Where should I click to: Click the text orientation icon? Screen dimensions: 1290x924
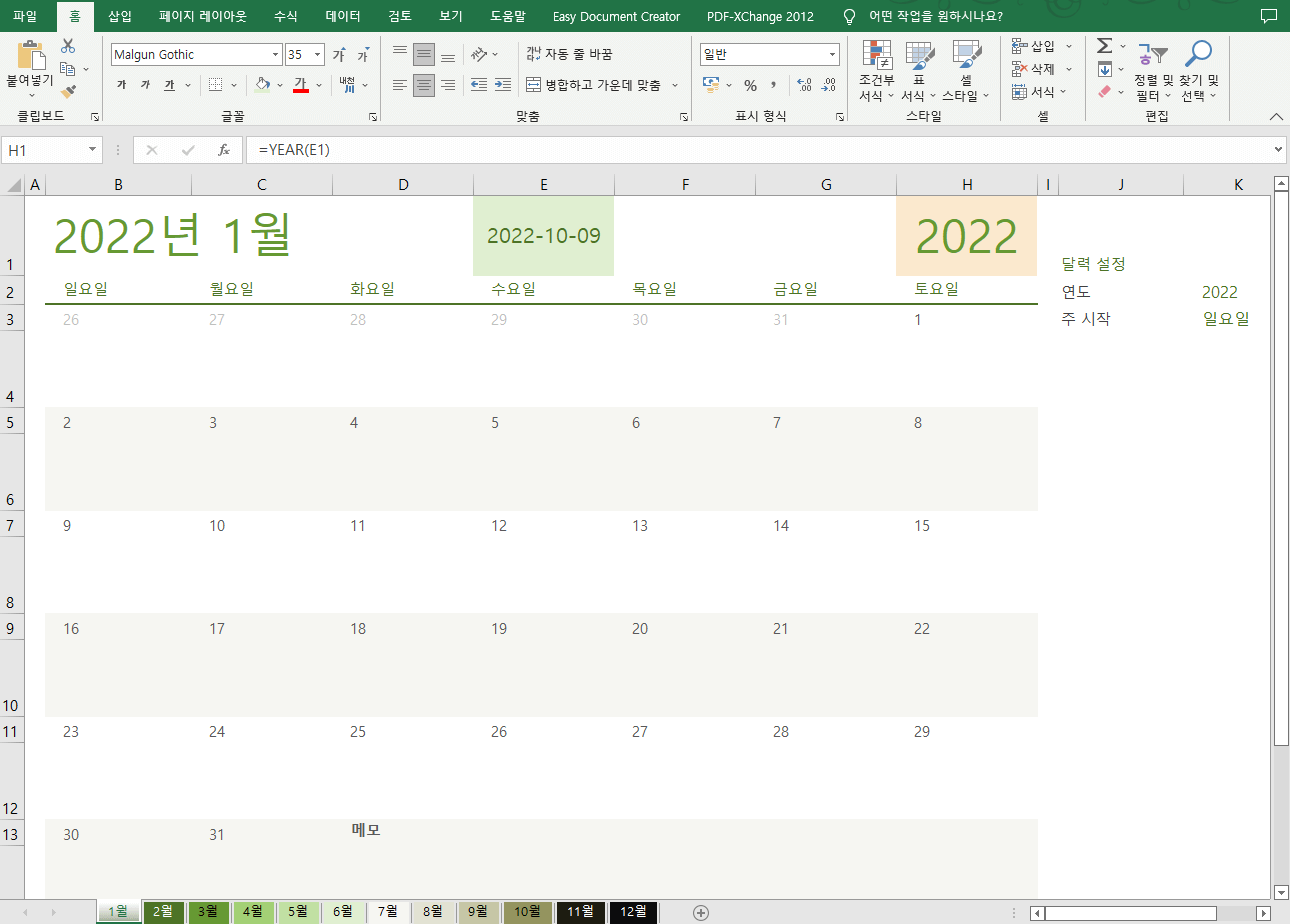tap(480, 54)
